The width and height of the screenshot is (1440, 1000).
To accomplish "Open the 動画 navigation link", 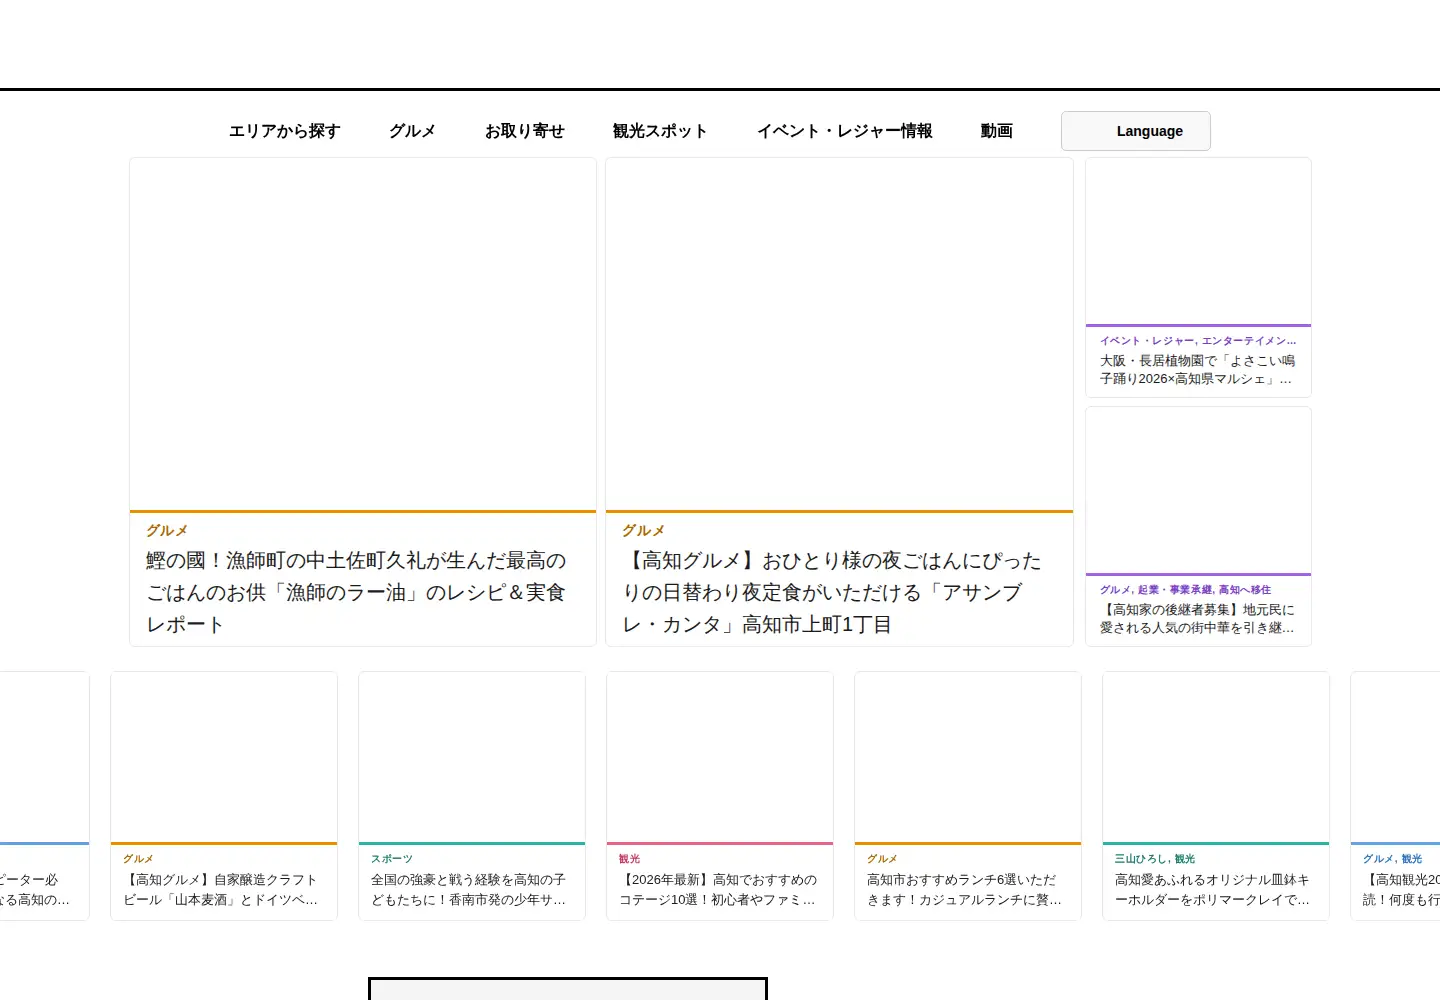I will pos(997,131).
